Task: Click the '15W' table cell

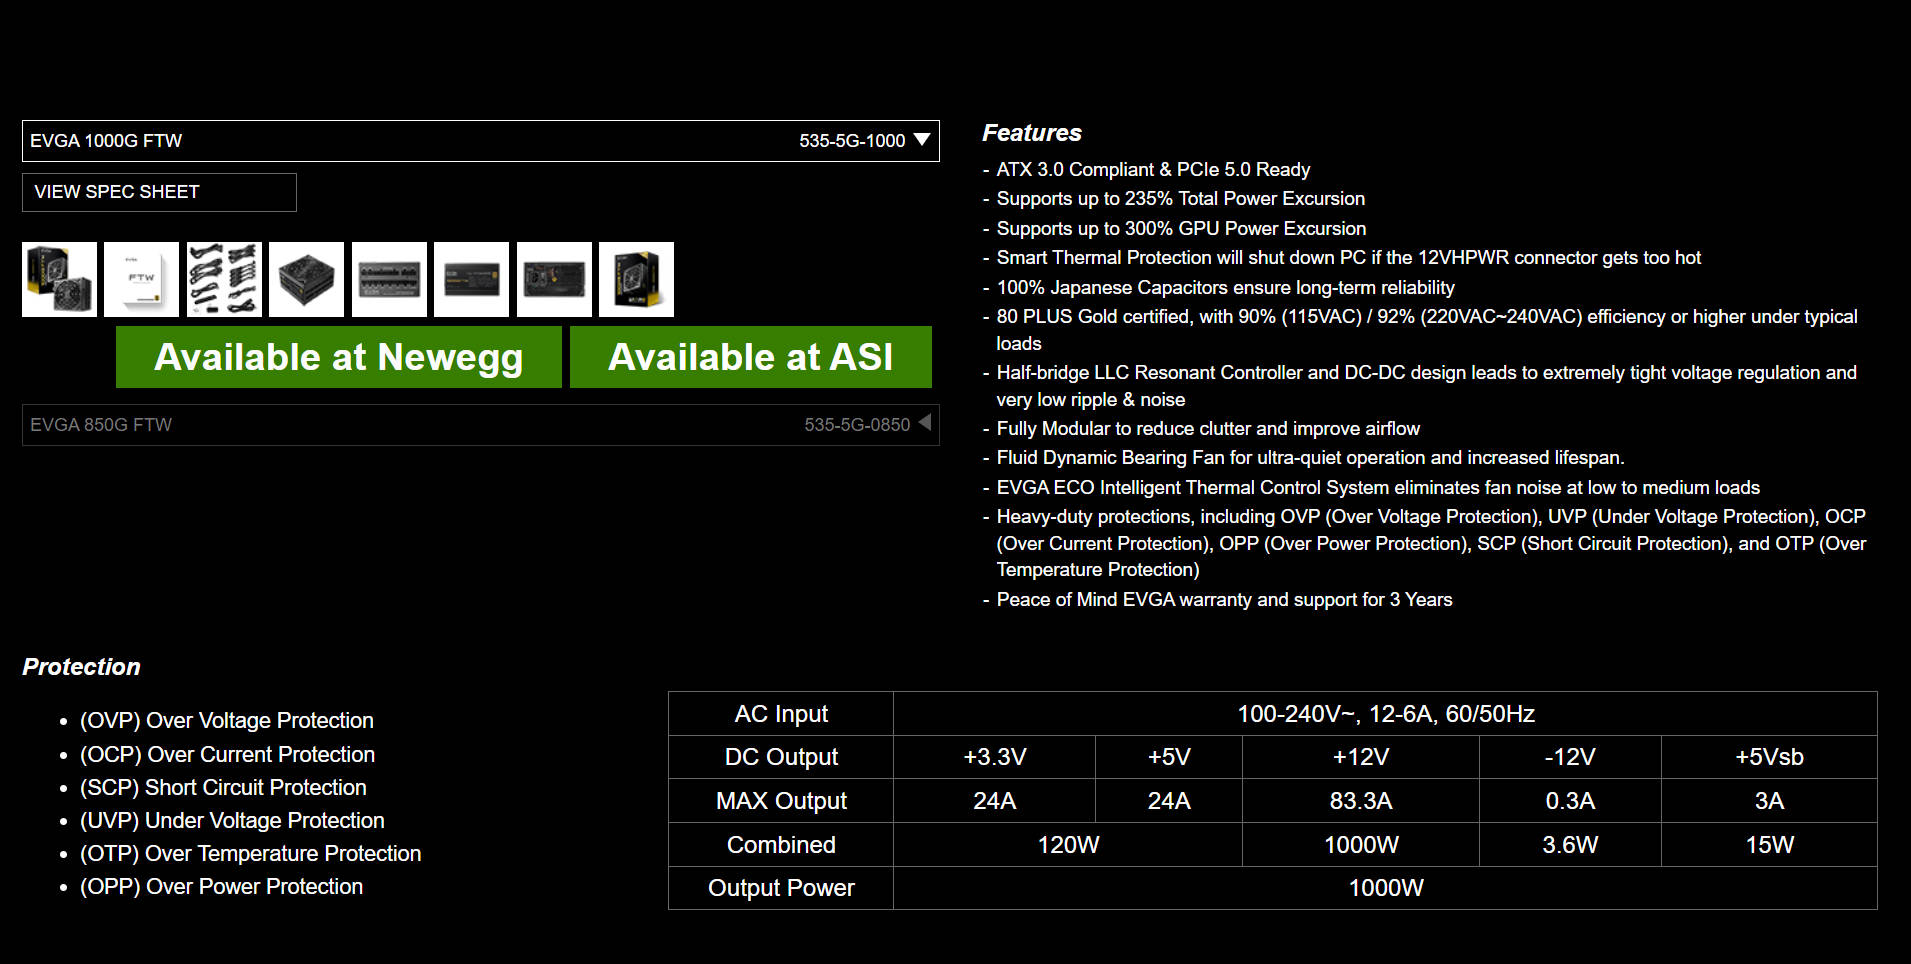Action: [1769, 845]
